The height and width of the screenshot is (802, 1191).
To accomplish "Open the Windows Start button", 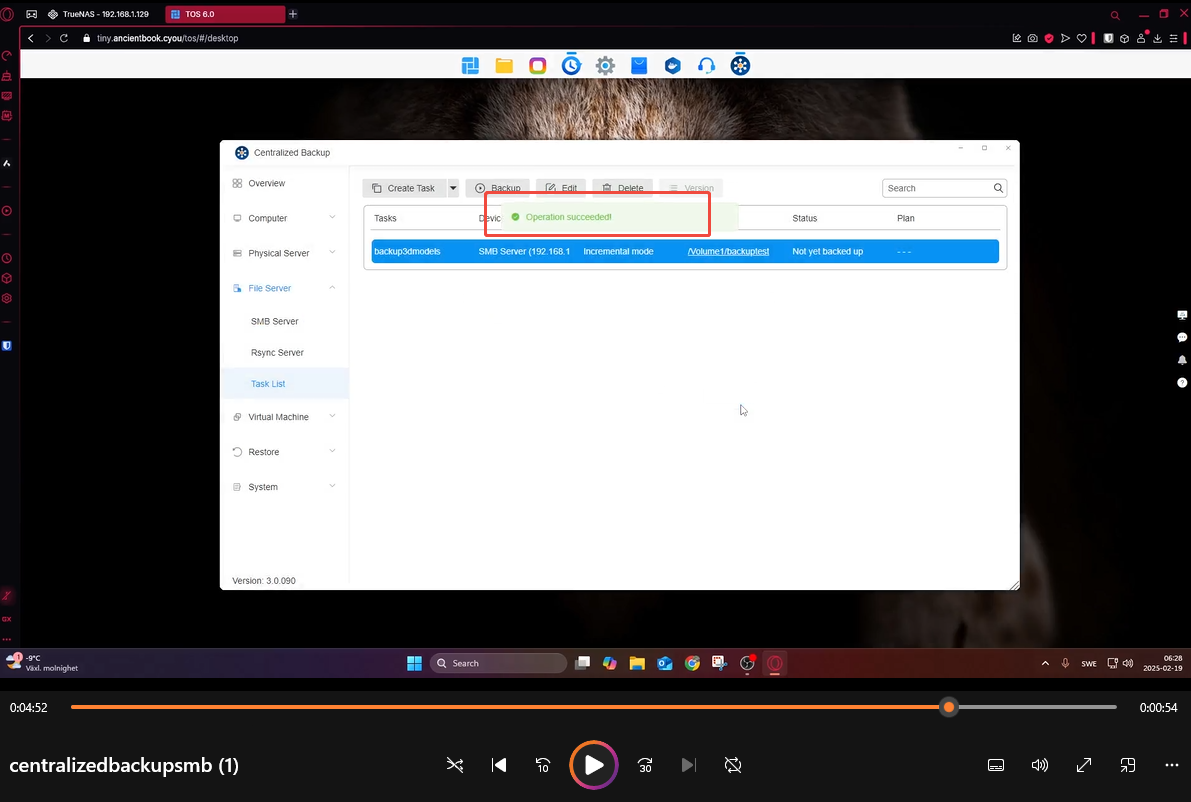I will (x=414, y=663).
